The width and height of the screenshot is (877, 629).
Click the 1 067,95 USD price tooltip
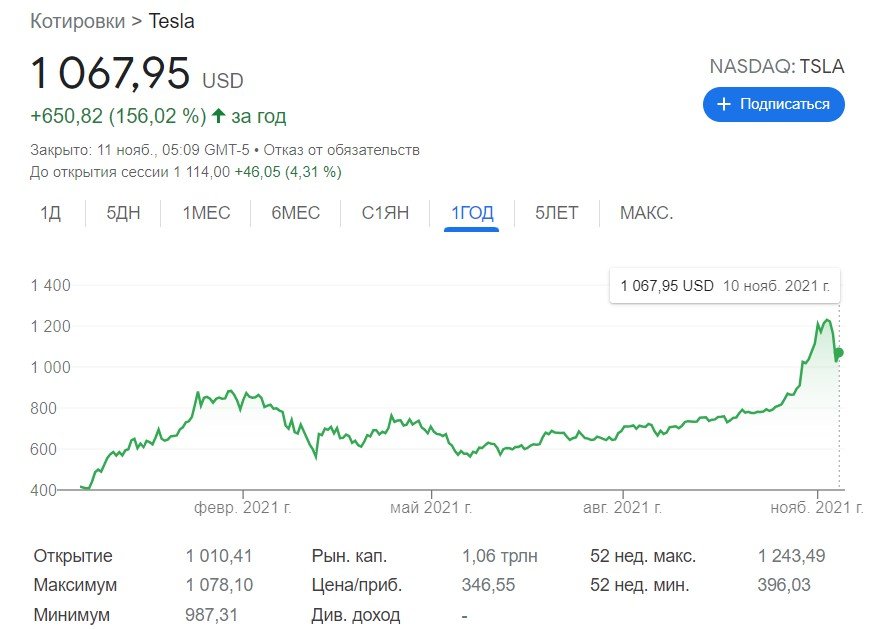pyautogui.click(x=725, y=286)
